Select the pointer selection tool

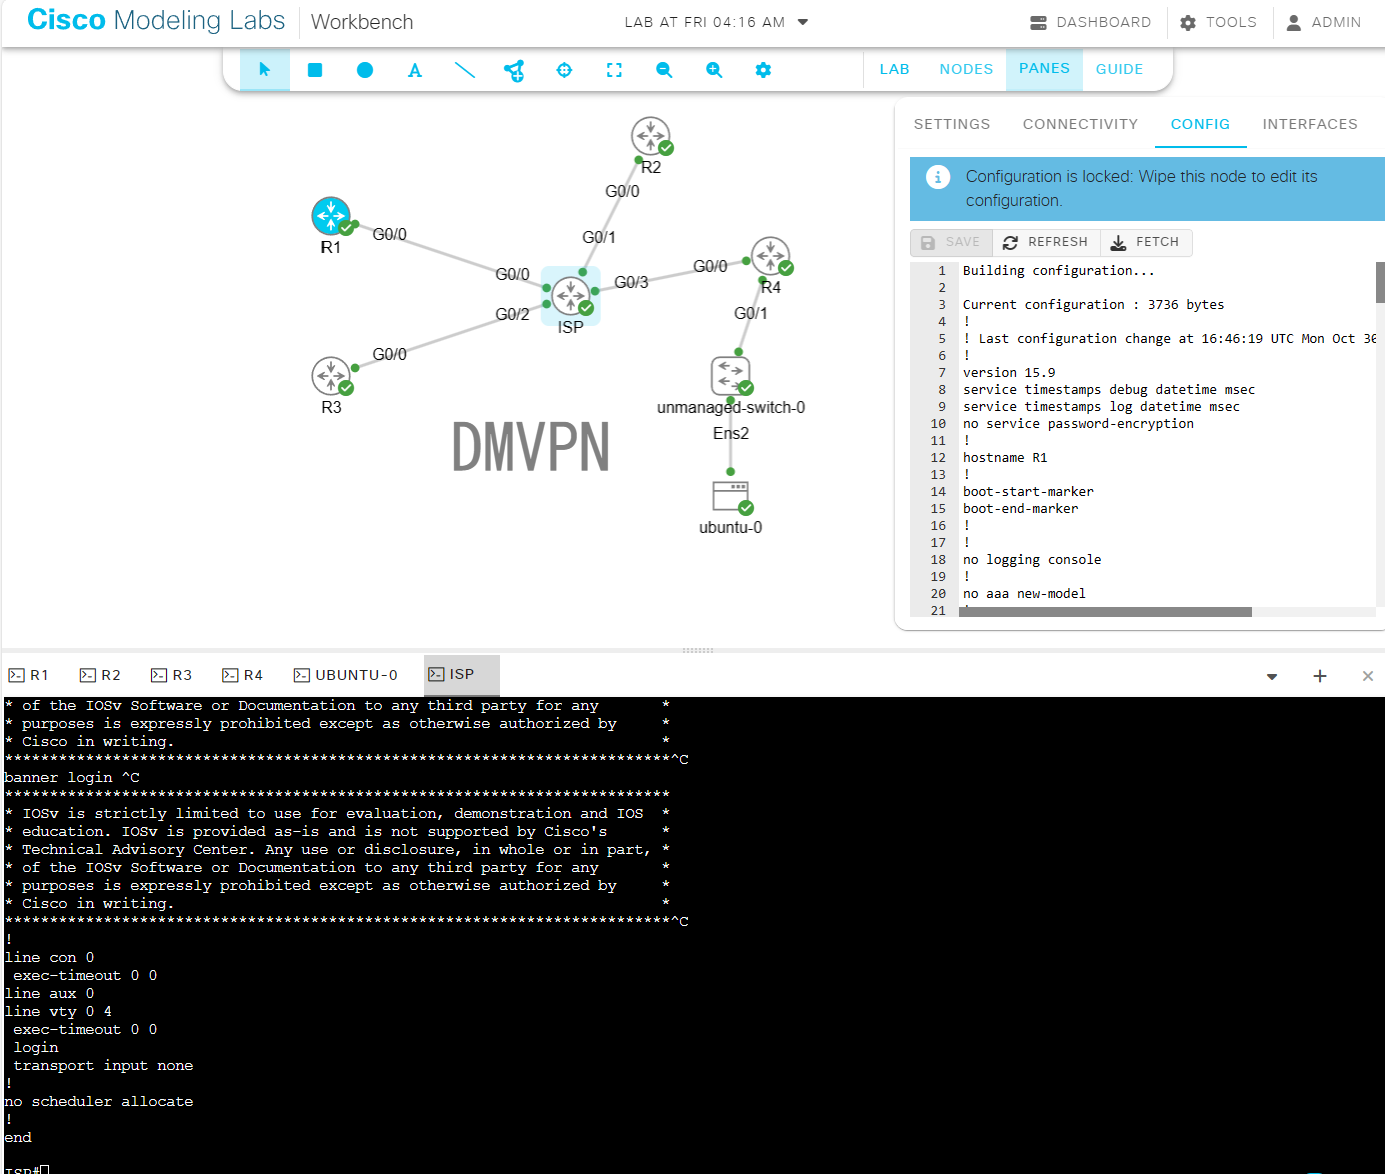pyautogui.click(x=265, y=70)
